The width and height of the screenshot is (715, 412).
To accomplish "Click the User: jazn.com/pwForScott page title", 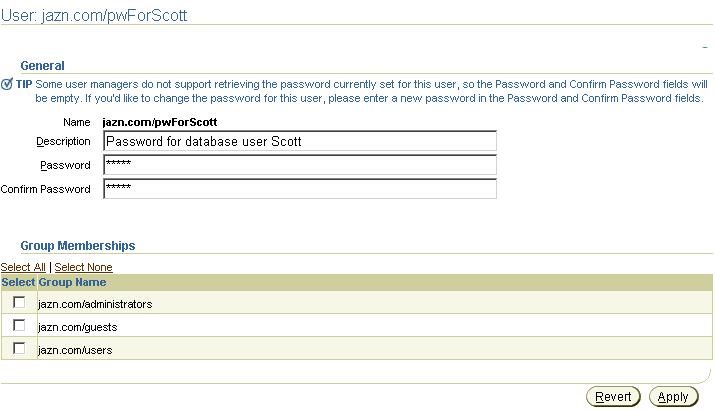I will pyautogui.click(x=94, y=15).
